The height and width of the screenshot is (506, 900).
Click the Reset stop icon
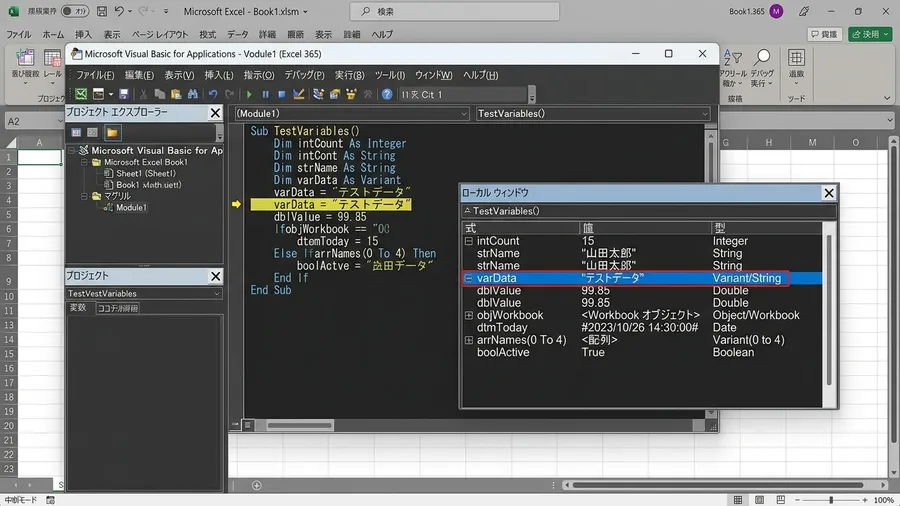tap(281, 94)
